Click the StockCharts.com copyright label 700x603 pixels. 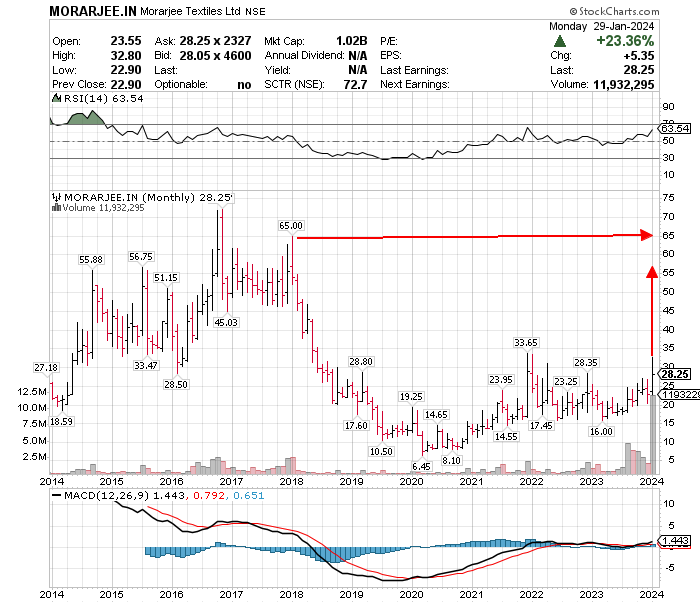pyautogui.click(x=614, y=11)
